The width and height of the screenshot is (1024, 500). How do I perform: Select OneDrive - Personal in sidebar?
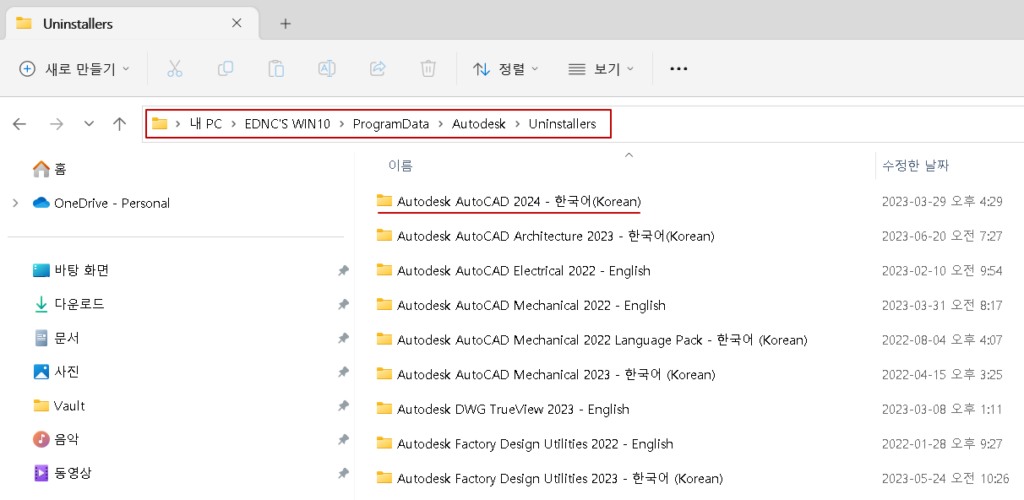[x=101, y=203]
